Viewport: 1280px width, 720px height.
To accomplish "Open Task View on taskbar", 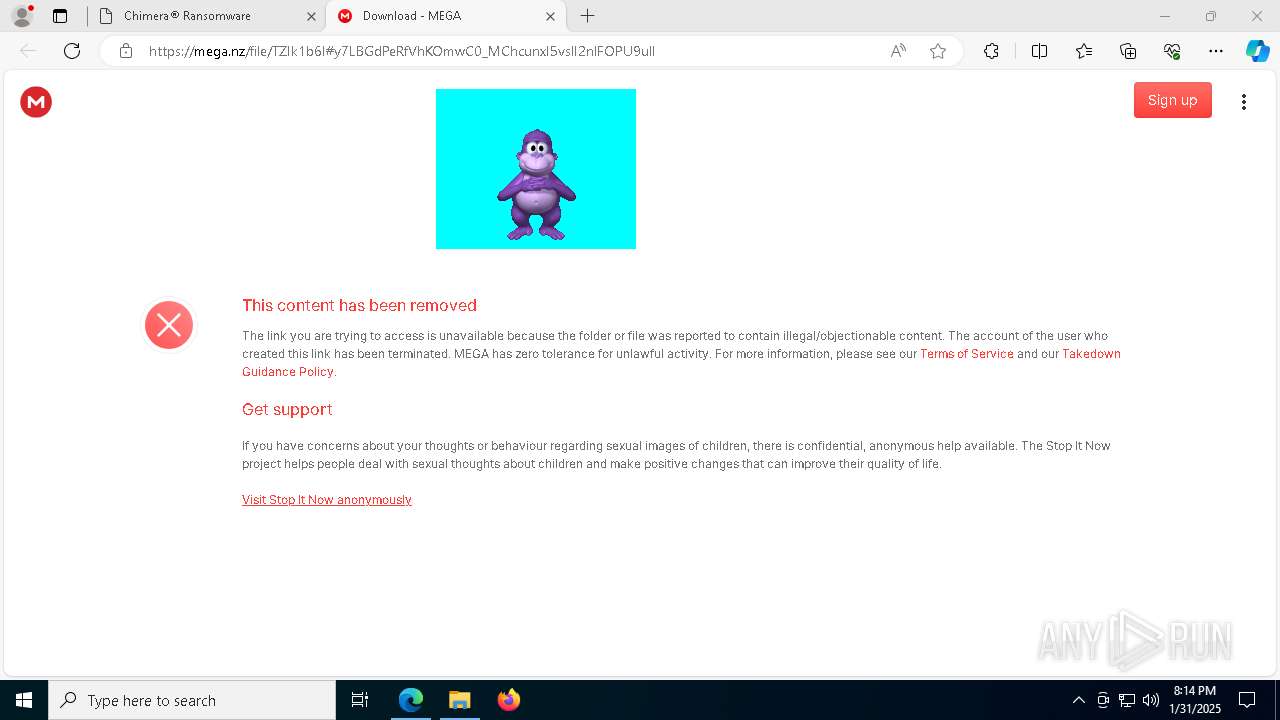I will coord(360,700).
